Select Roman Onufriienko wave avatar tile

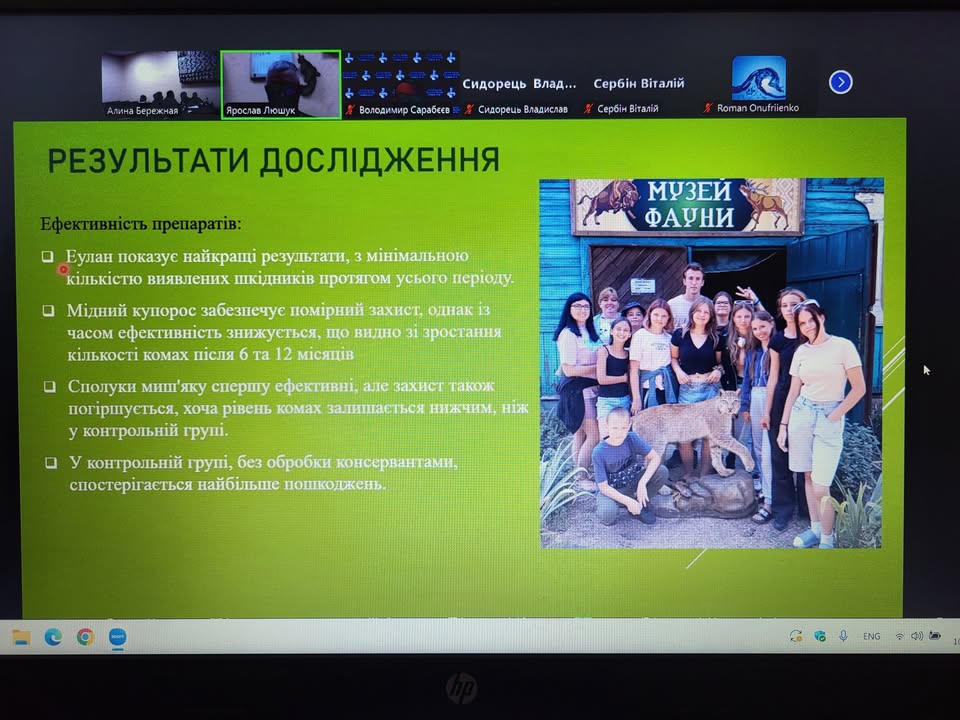point(759,84)
